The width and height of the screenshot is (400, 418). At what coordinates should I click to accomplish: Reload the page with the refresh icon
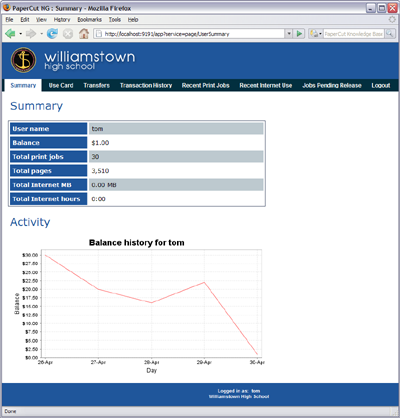(x=52, y=34)
